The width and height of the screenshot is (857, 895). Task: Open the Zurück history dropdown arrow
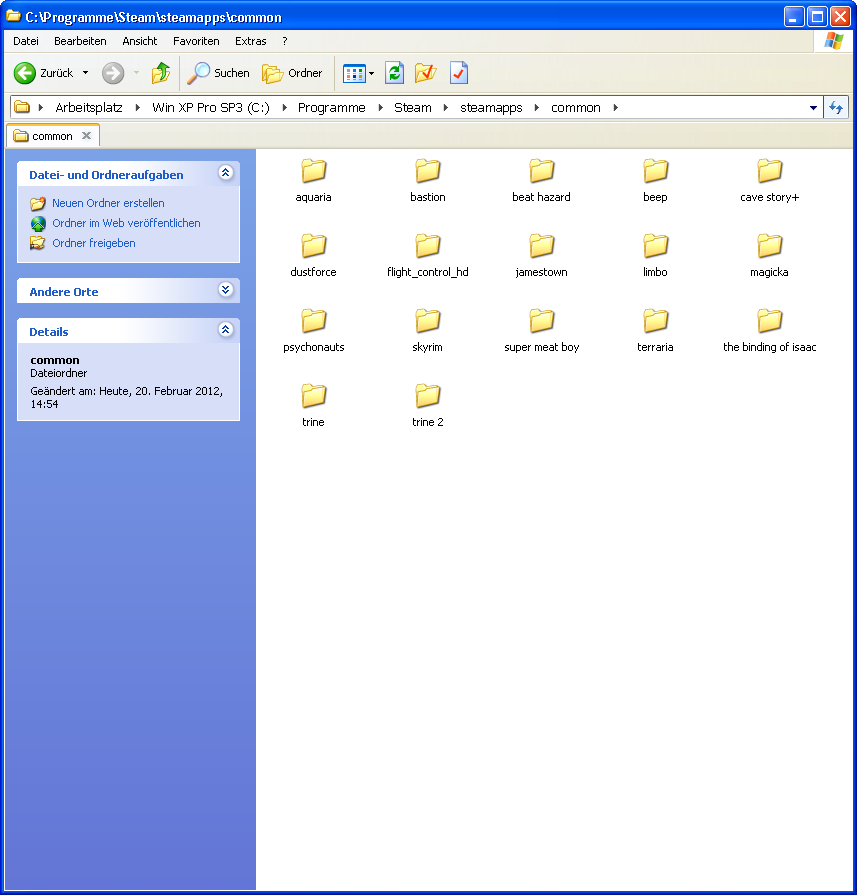coord(85,73)
